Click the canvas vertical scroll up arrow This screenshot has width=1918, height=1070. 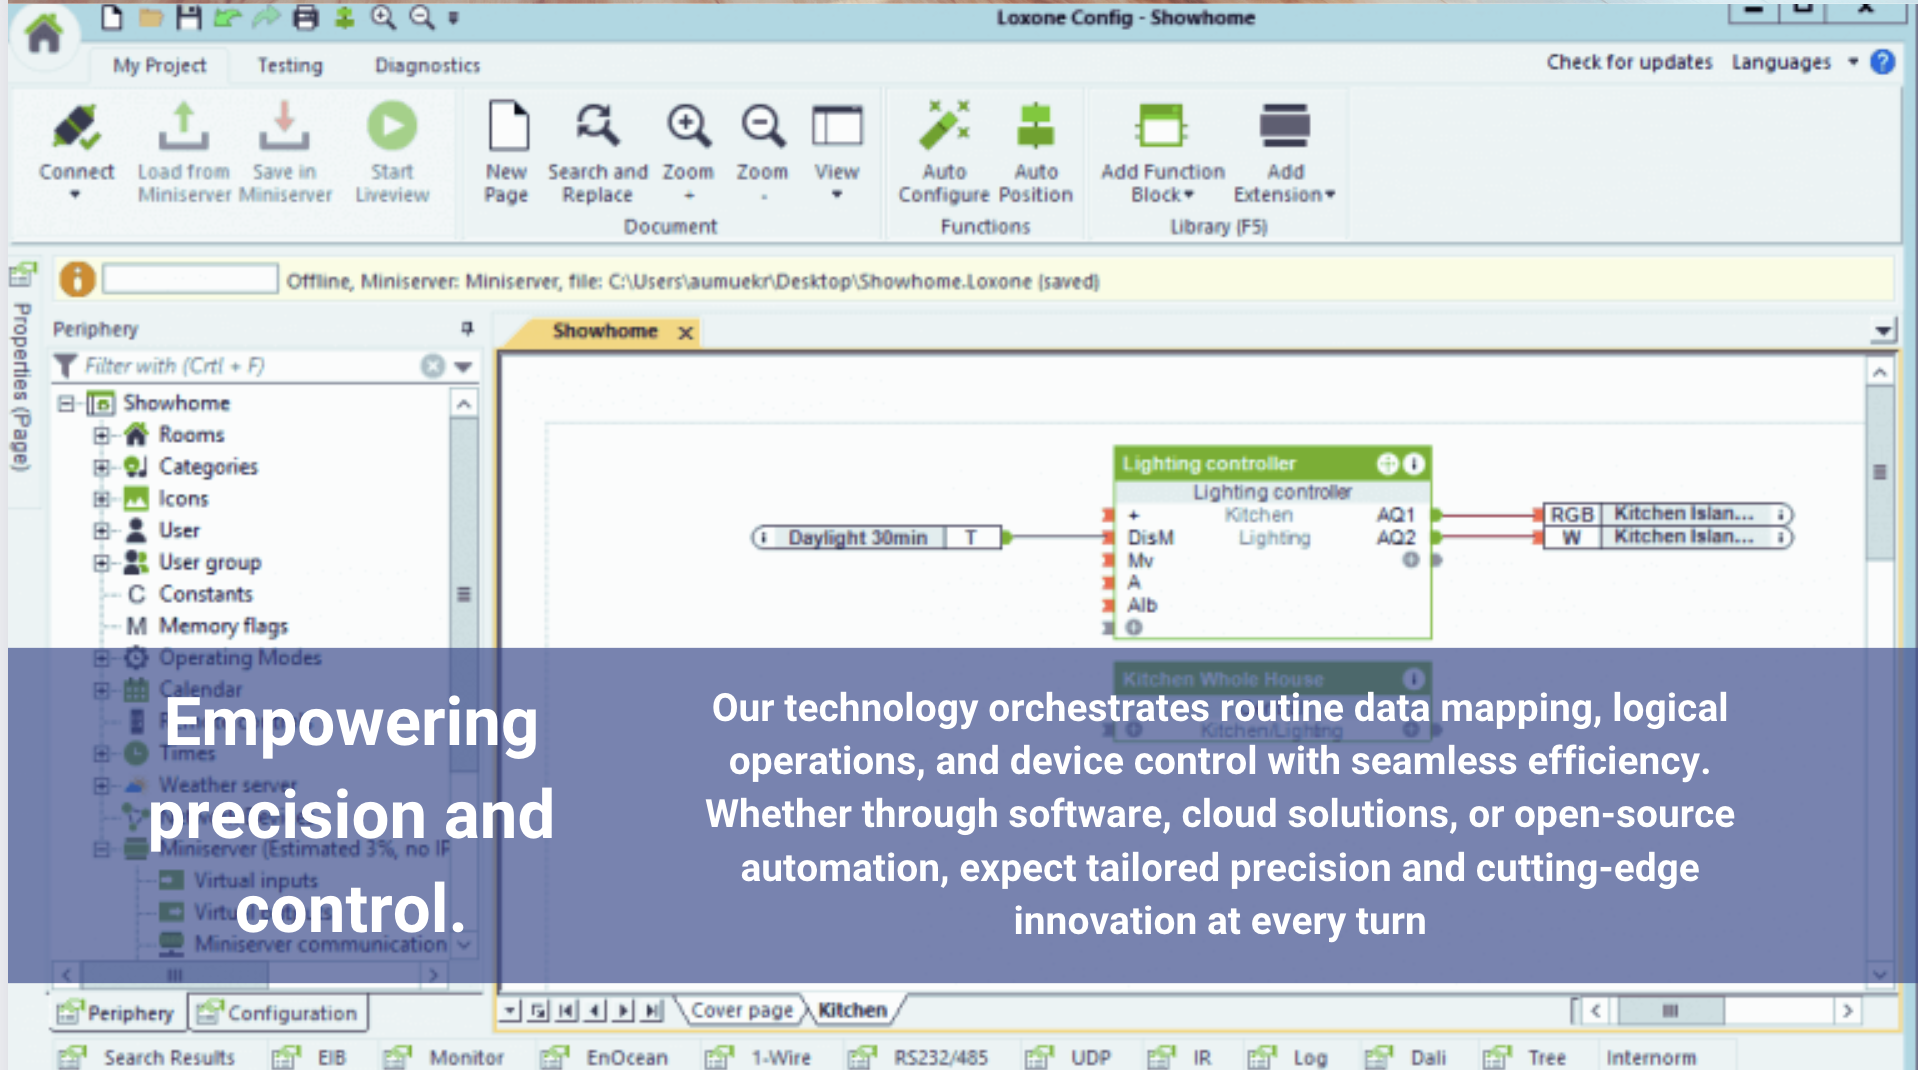(1880, 372)
